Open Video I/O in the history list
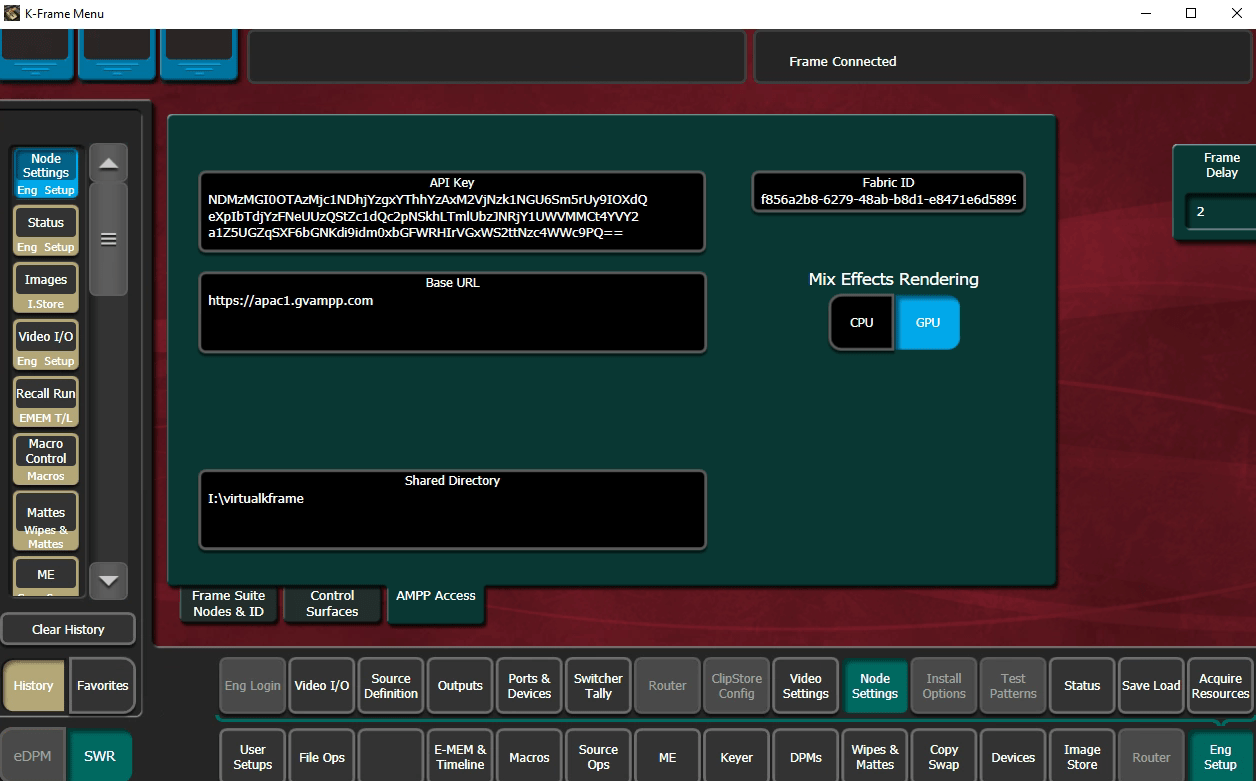Viewport: 1256px width, 781px height. pyautogui.click(x=46, y=344)
